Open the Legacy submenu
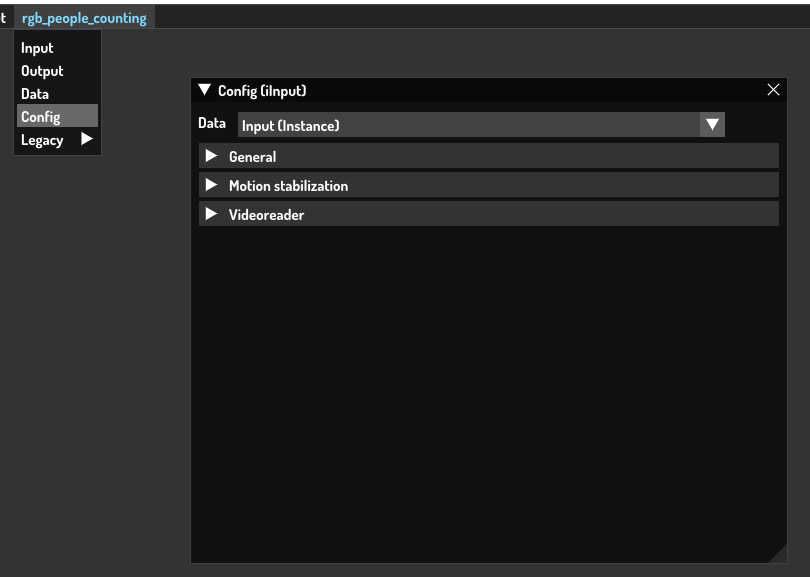The width and height of the screenshot is (810, 577). pyautogui.click(x=42, y=140)
